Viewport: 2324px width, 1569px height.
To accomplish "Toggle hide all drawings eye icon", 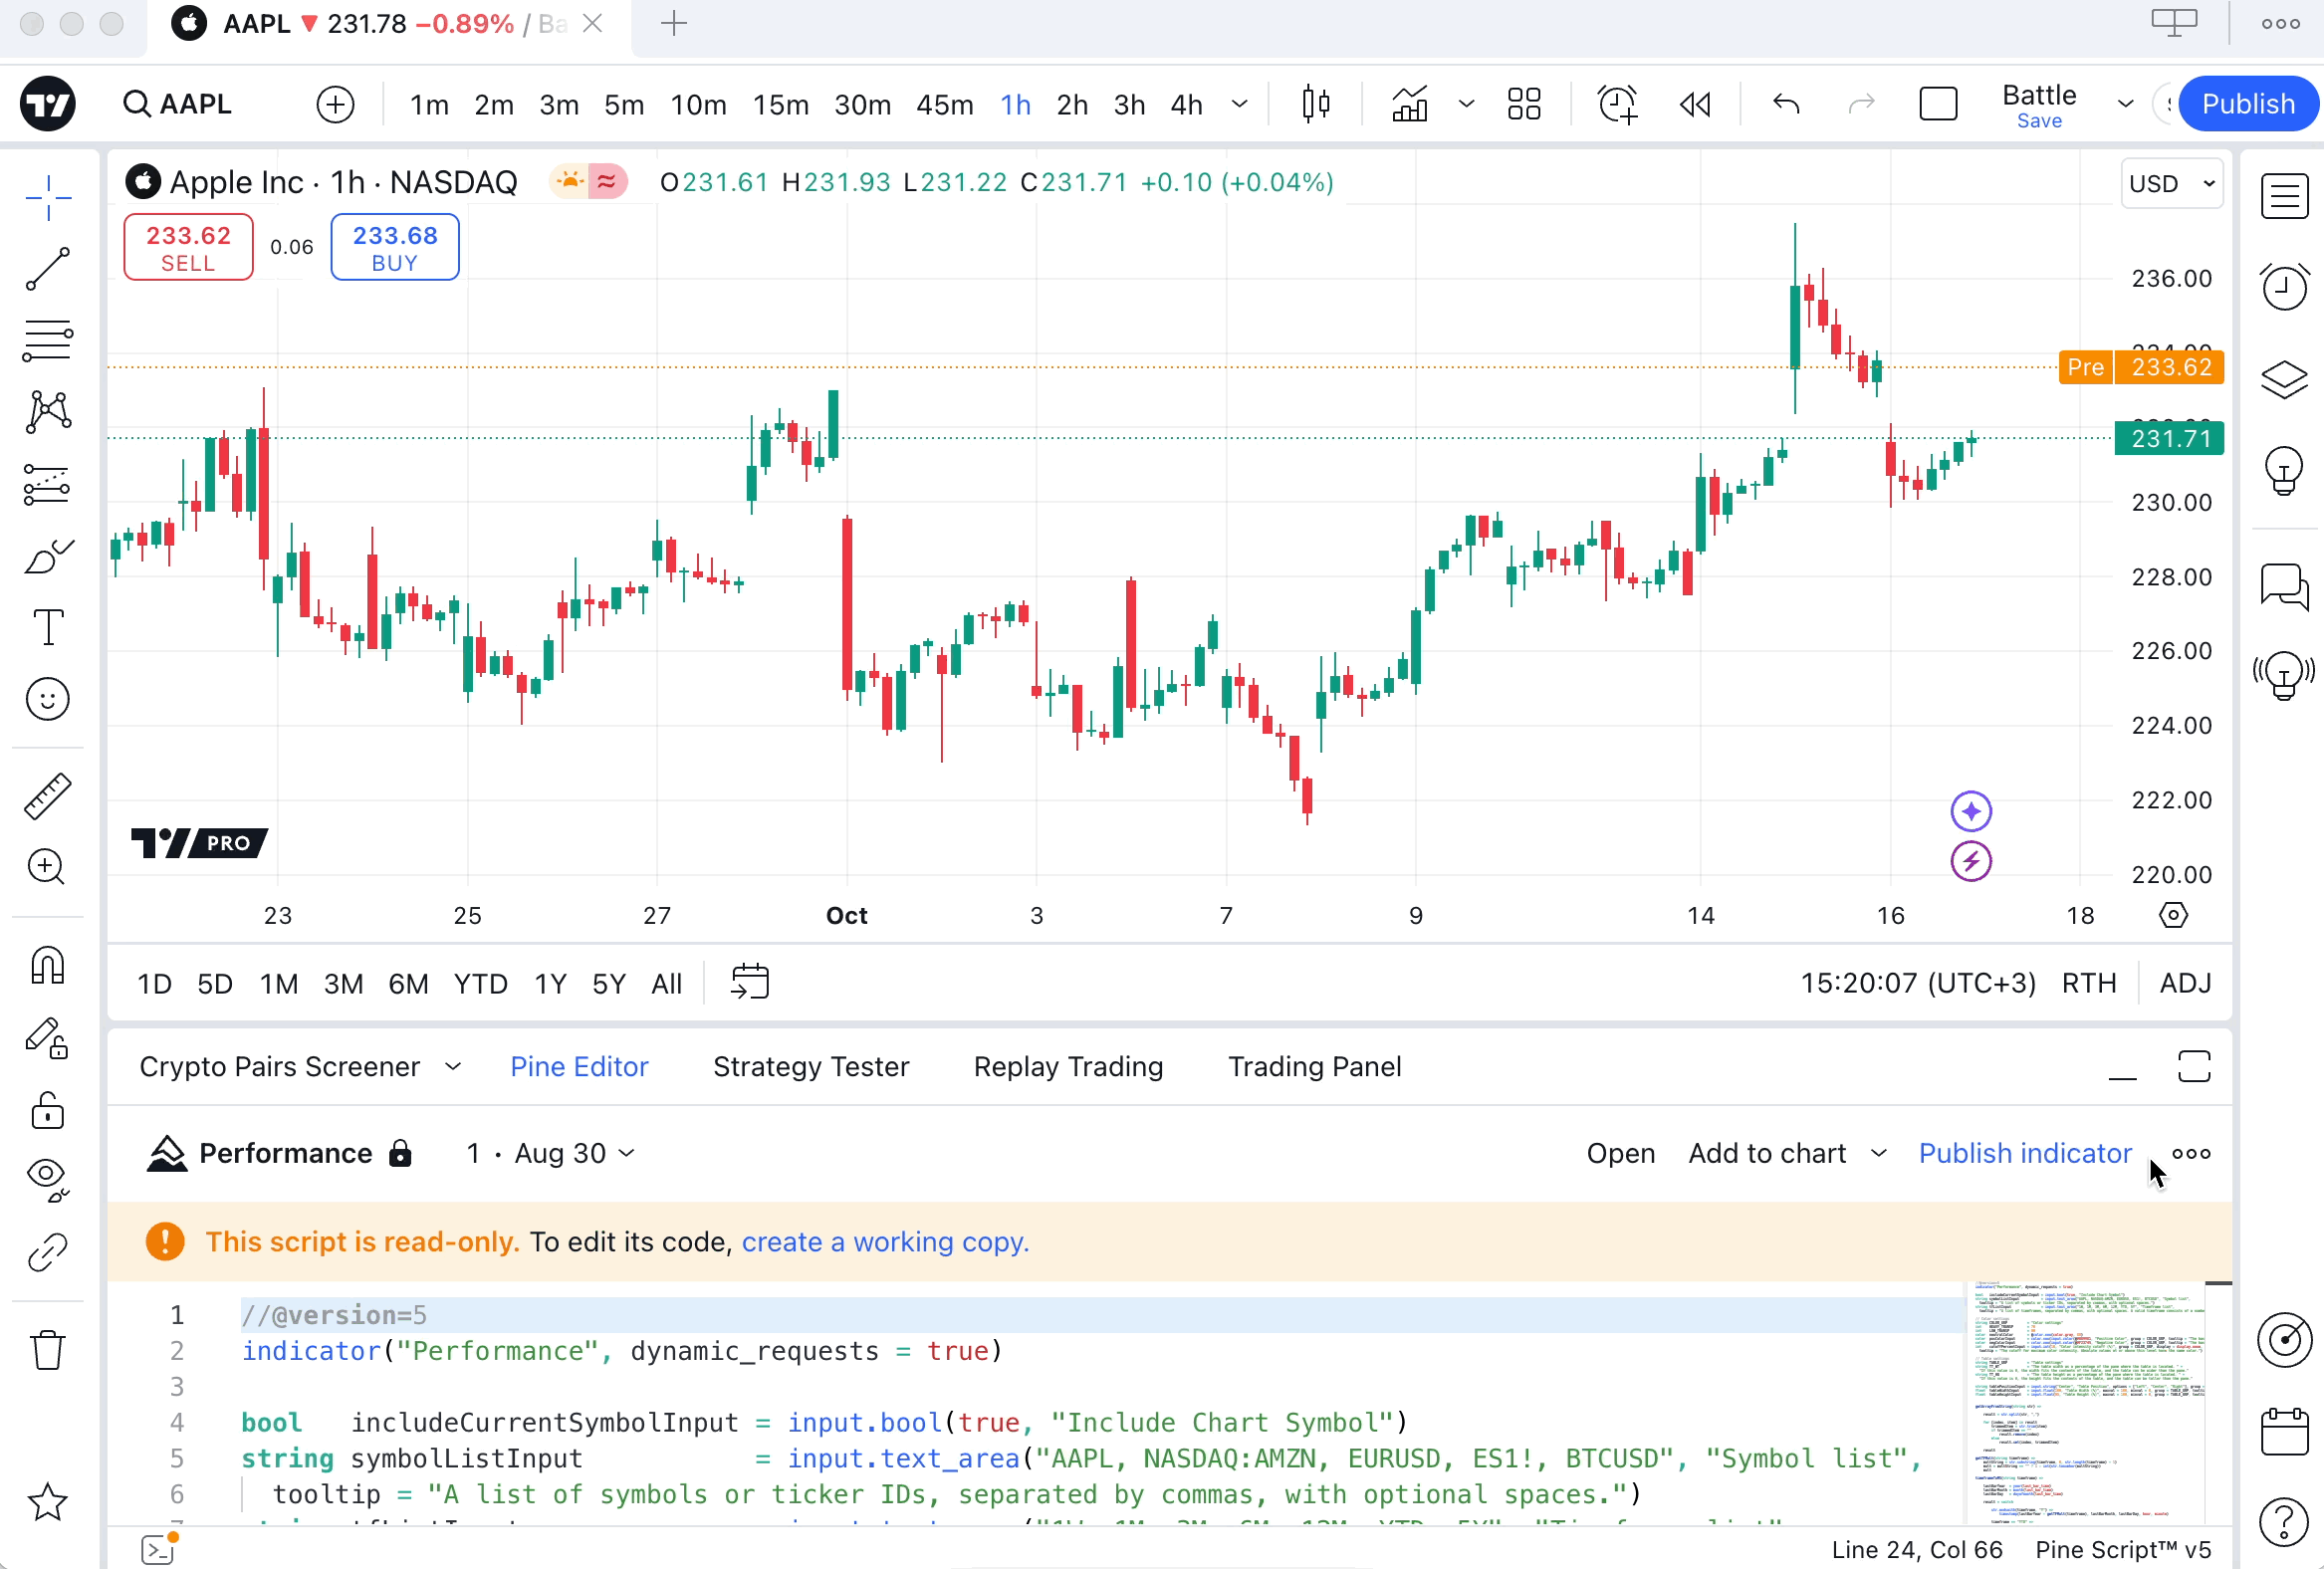I will tap(48, 1180).
